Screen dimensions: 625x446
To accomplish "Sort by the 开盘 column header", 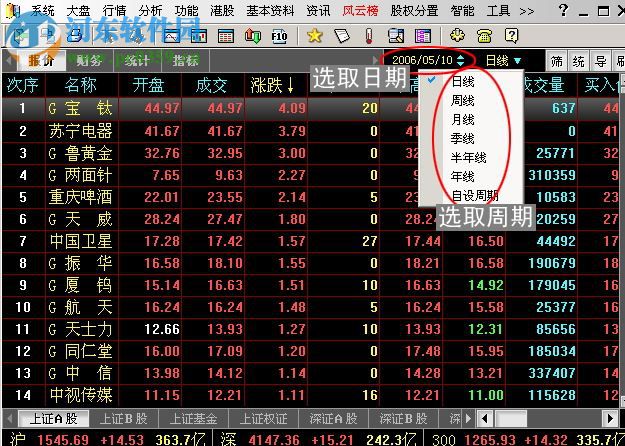I will (x=150, y=85).
